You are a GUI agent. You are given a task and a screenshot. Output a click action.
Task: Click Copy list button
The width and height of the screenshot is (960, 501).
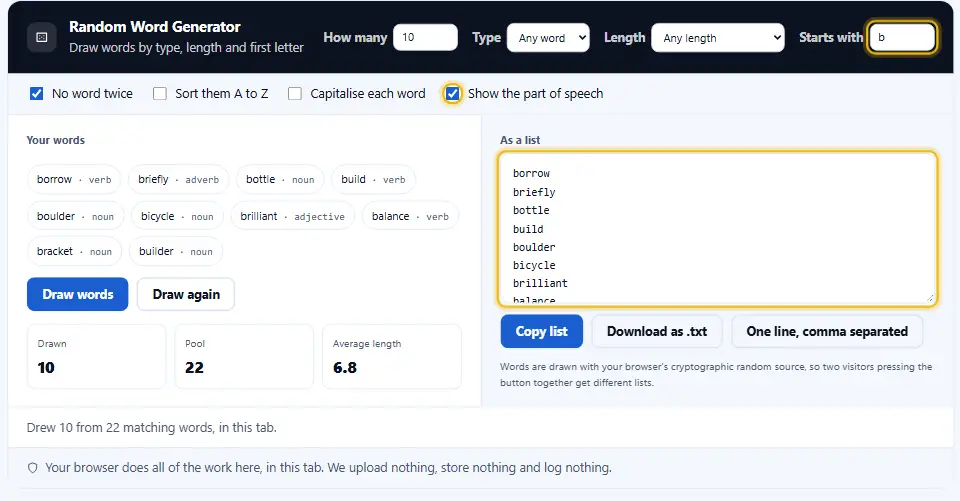[x=541, y=331]
